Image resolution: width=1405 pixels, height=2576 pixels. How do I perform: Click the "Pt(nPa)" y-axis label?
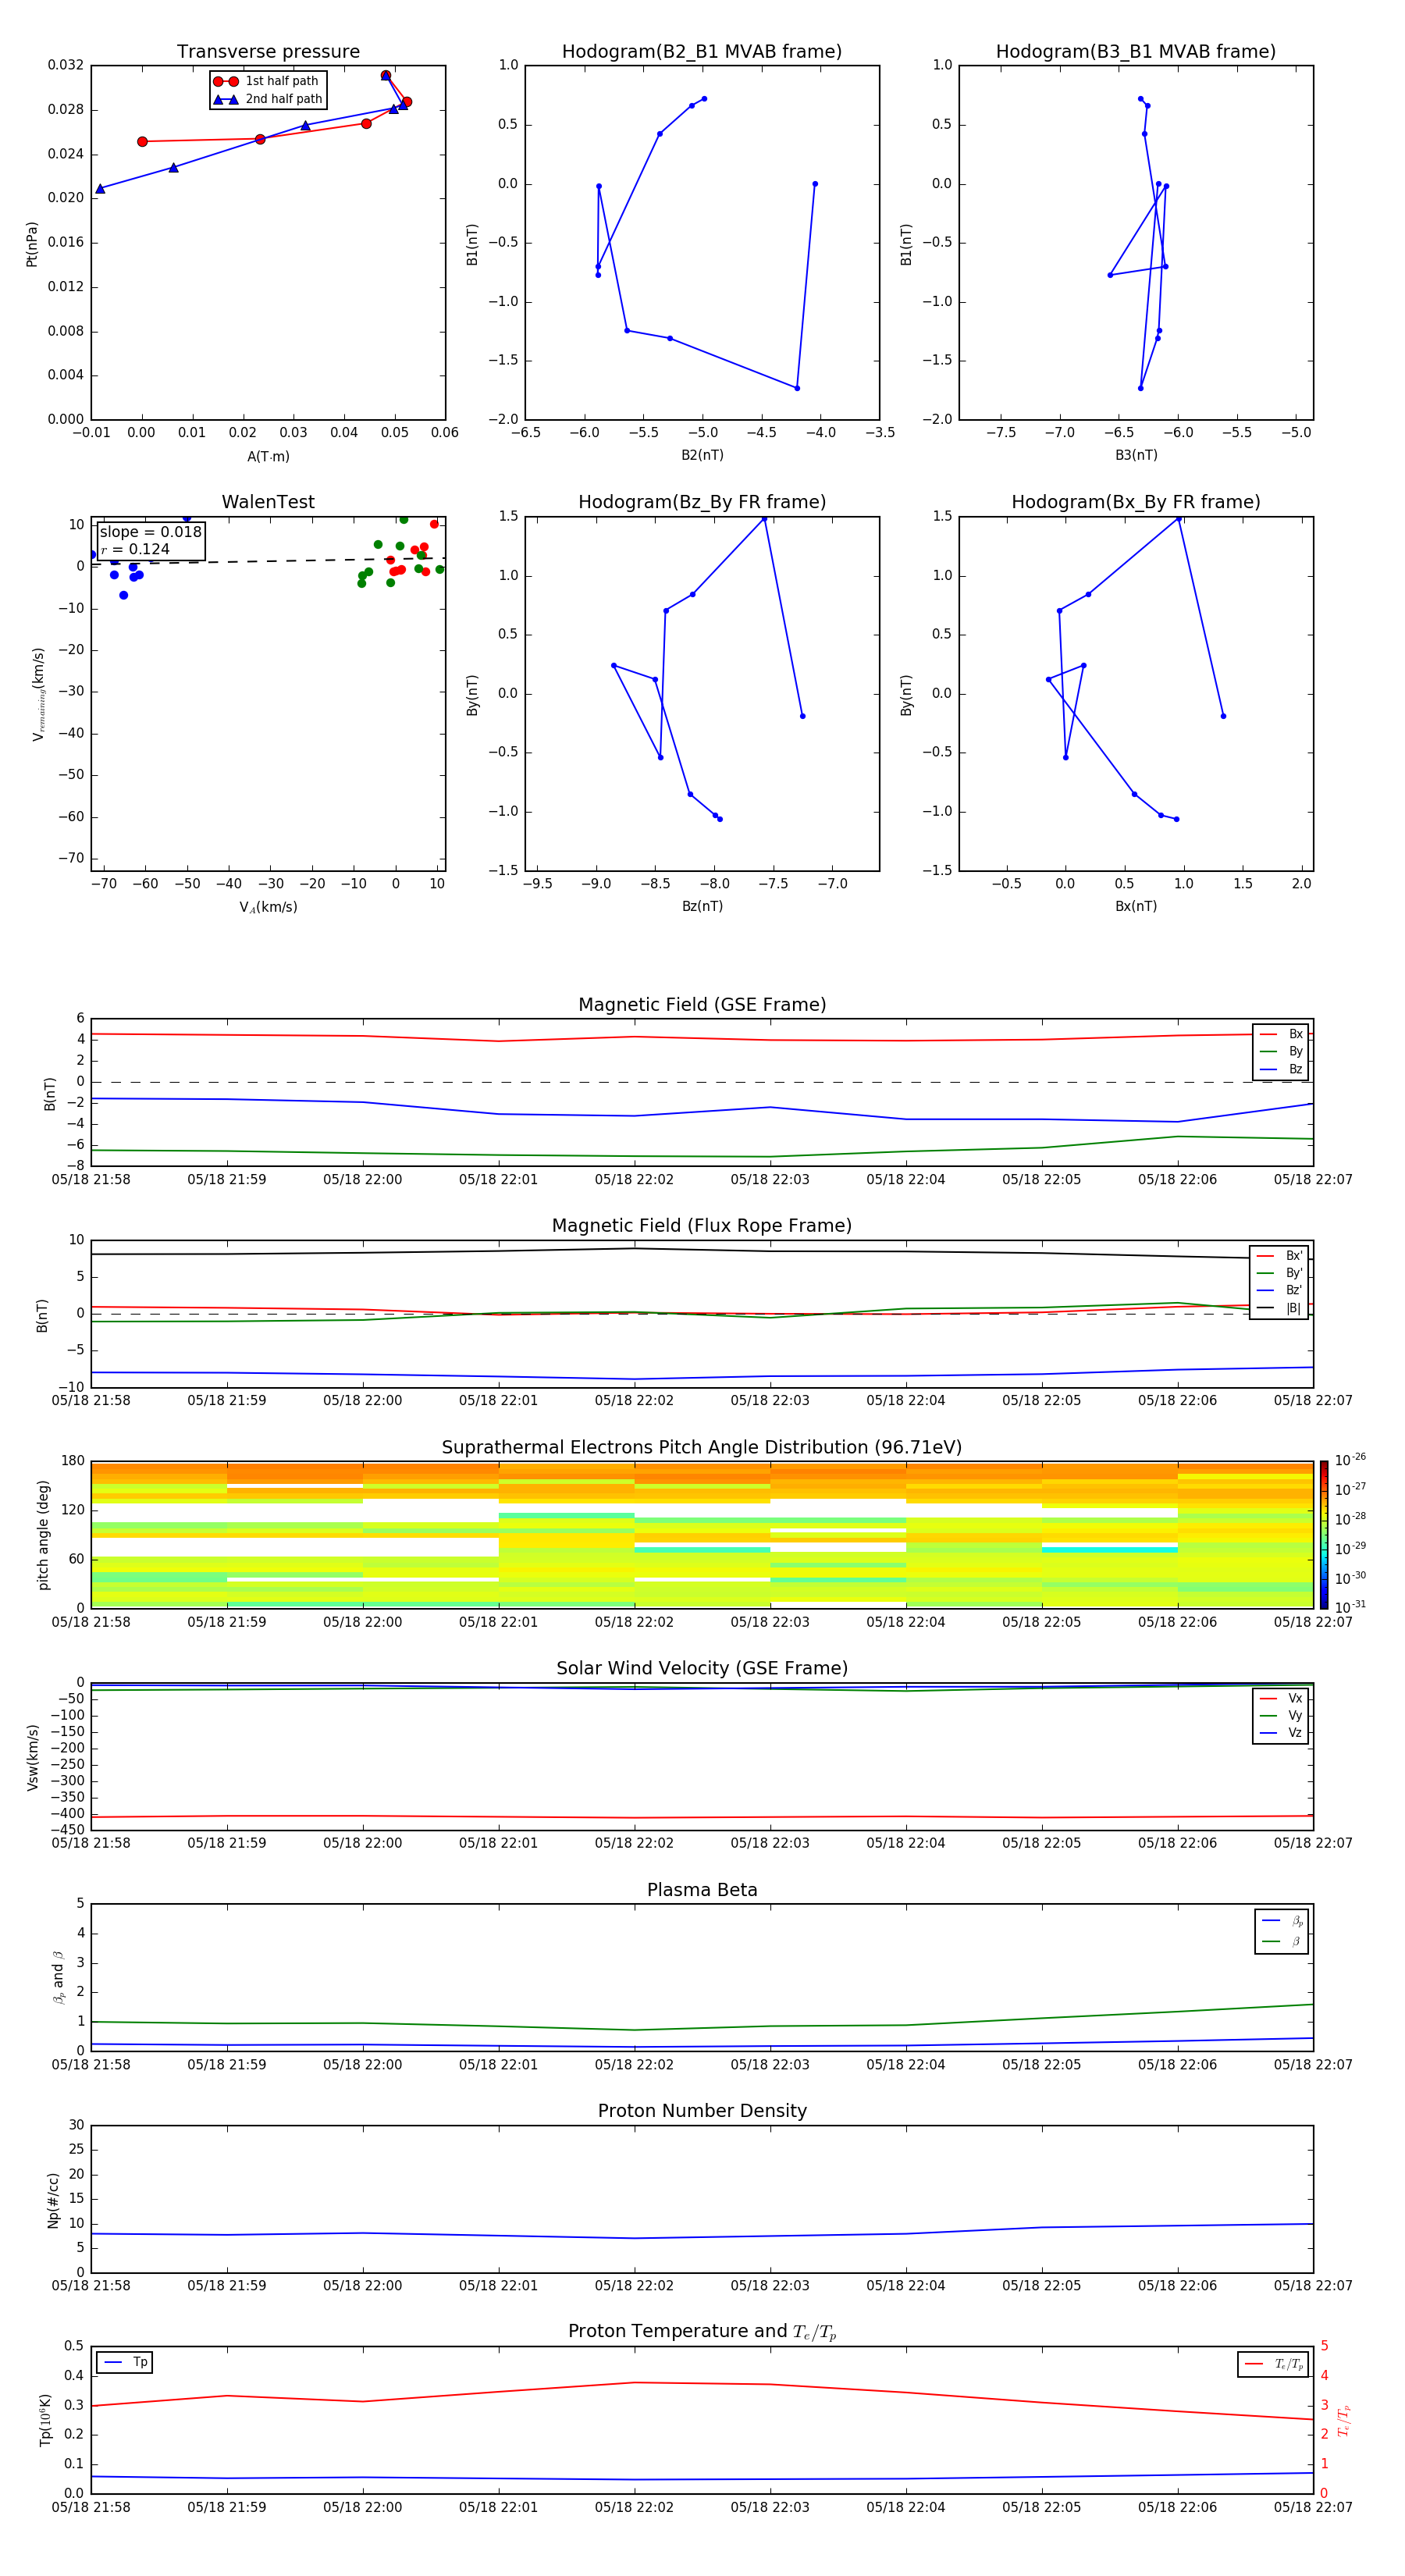(x=32, y=243)
